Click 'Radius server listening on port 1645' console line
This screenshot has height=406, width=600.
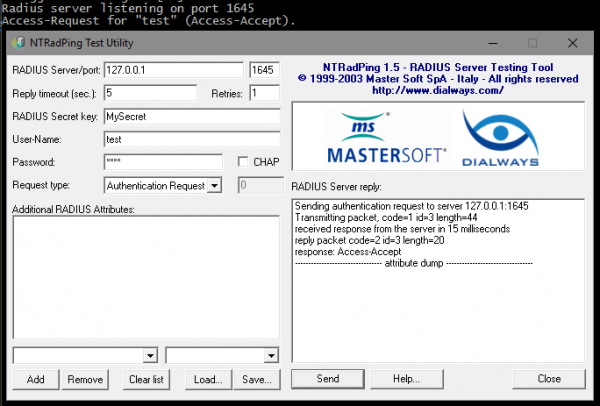(127, 7)
